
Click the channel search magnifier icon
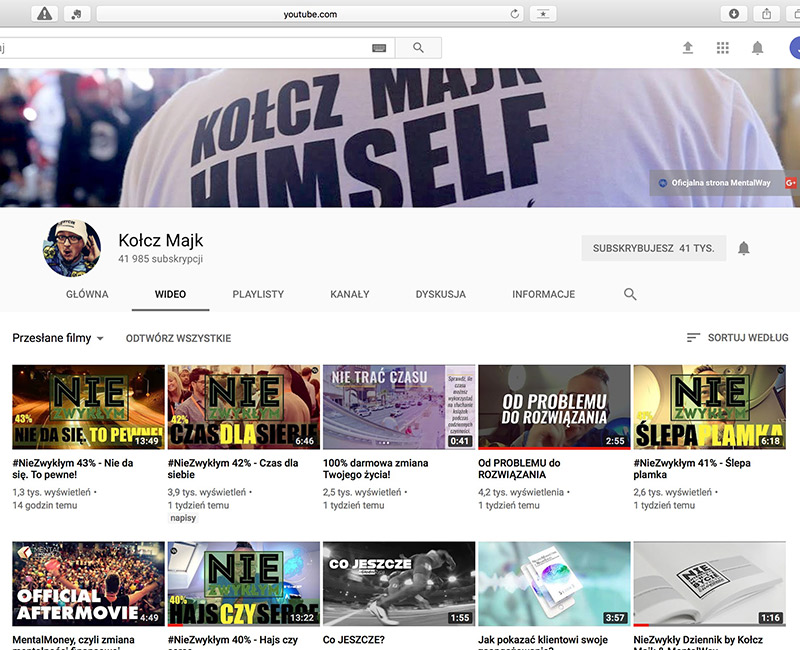pos(630,294)
